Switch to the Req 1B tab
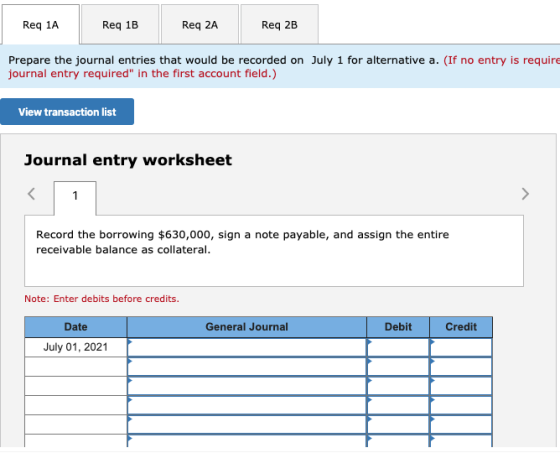The height and width of the screenshot is (453, 560). tap(120, 25)
